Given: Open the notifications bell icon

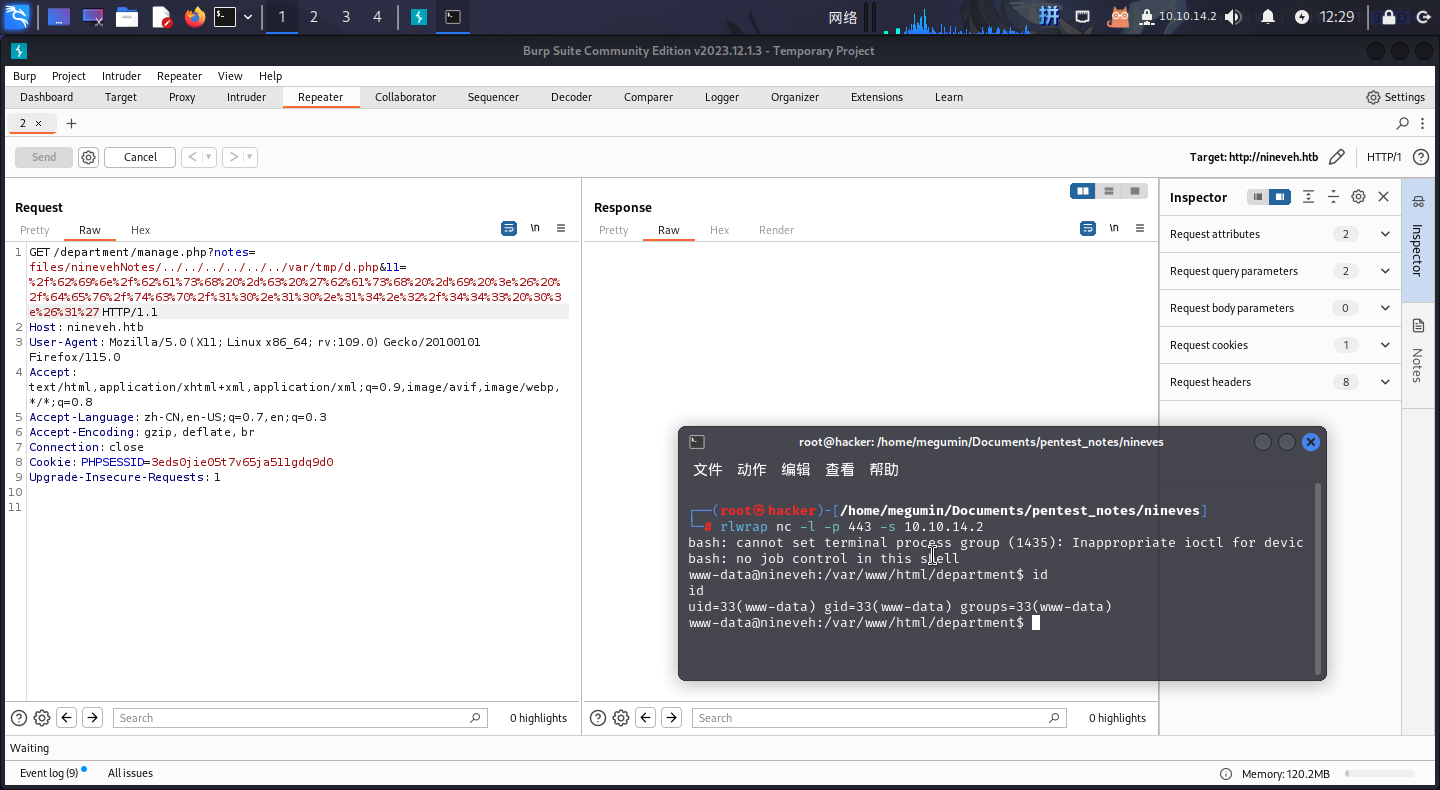Looking at the screenshot, I should tap(1268, 16).
